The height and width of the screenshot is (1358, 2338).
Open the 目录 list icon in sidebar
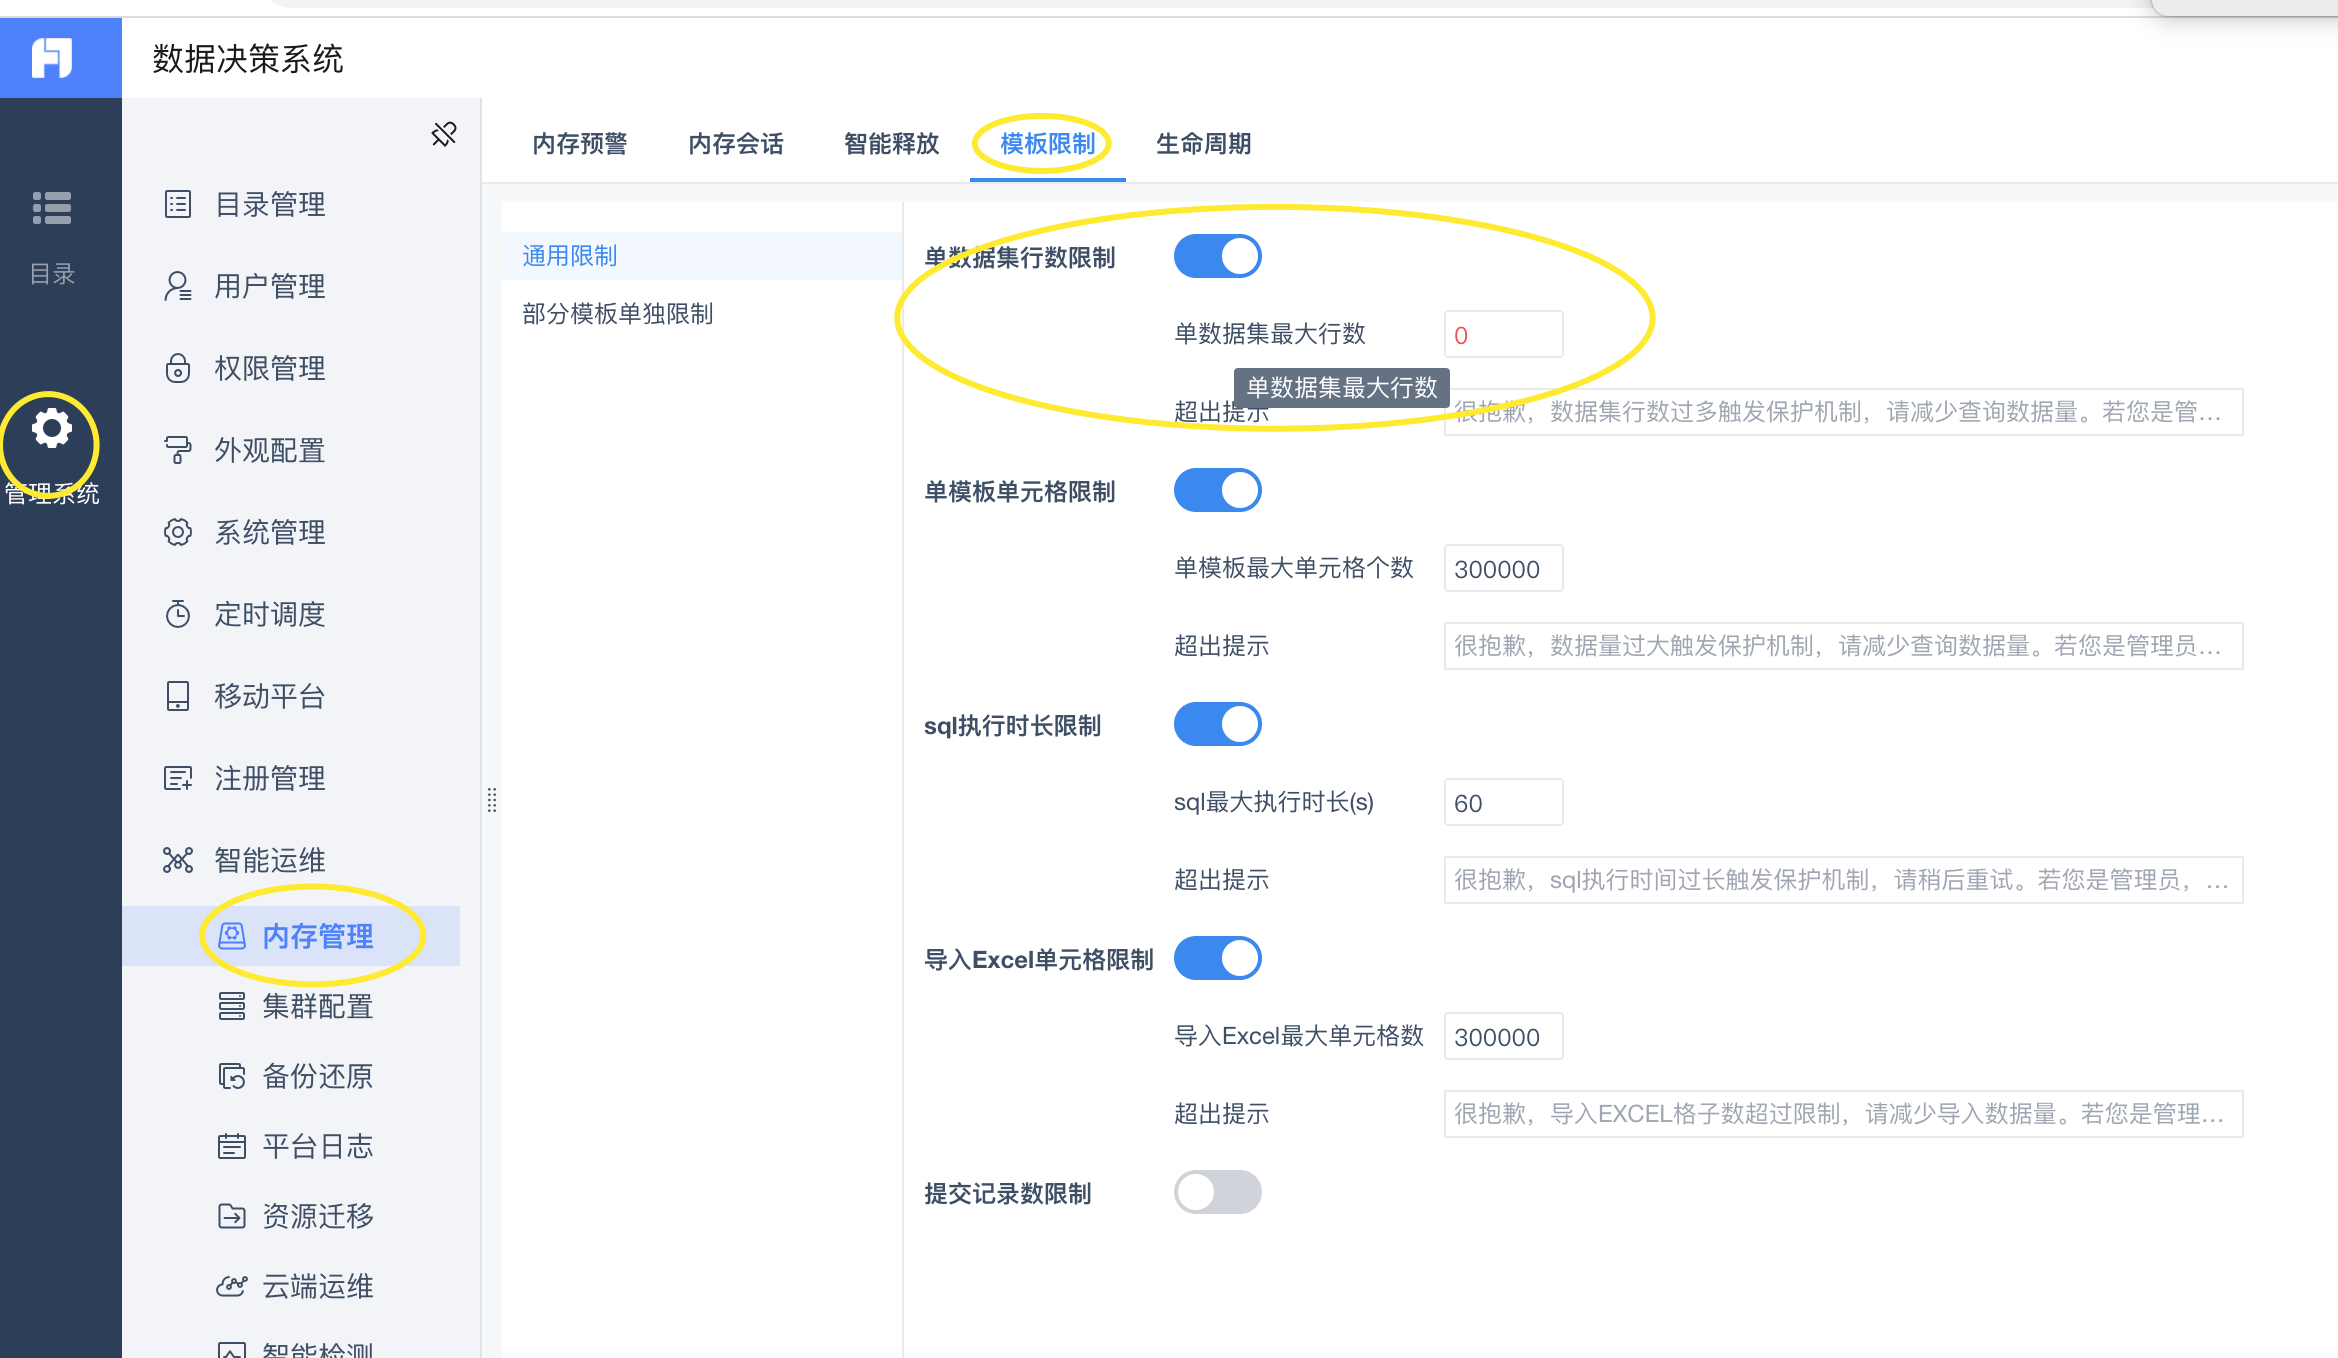tap(52, 208)
